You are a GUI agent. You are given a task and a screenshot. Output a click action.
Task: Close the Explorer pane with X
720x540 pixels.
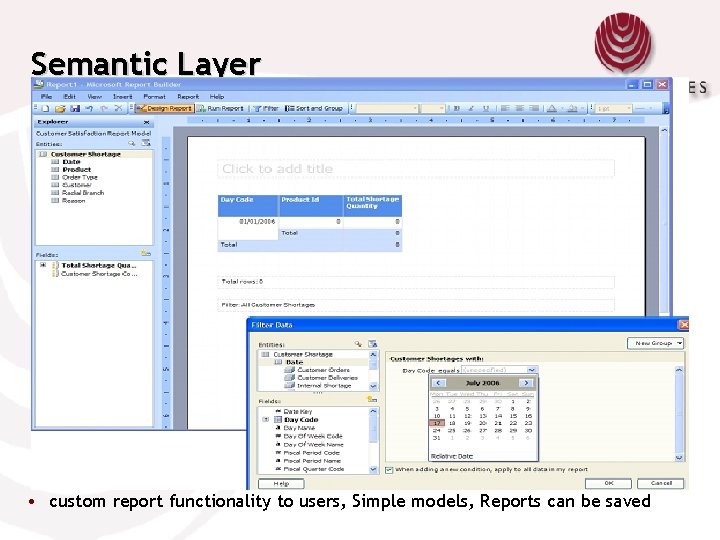pyautogui.click(x=146, y=122)
